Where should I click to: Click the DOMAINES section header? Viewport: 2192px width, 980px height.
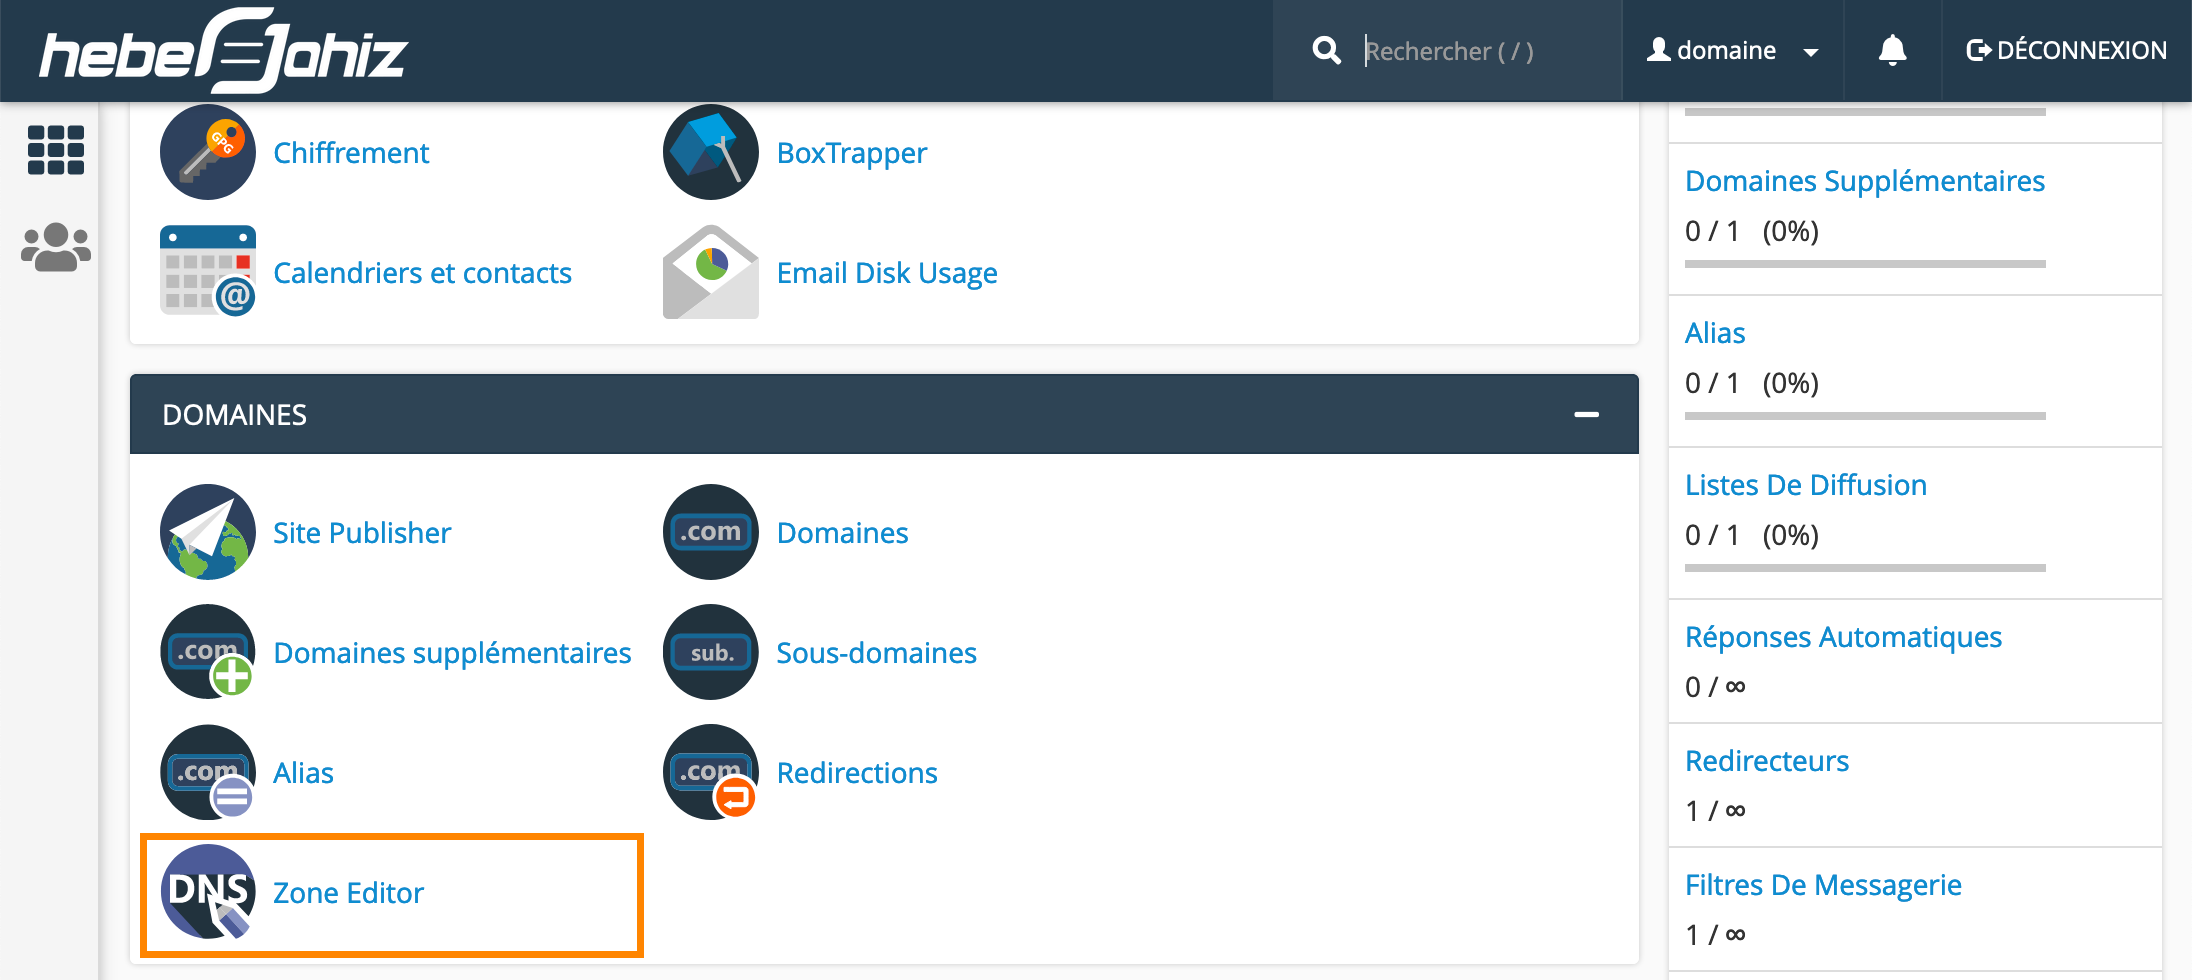coord(884,414)
